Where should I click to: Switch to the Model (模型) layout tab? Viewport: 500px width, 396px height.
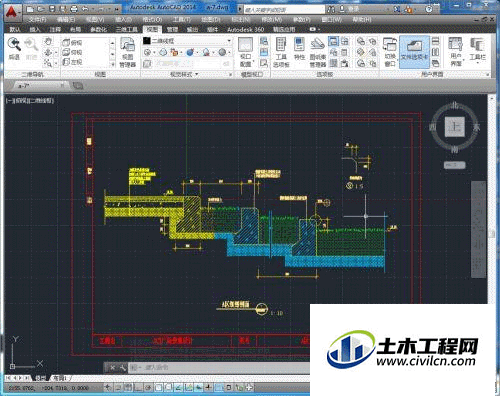40,378
